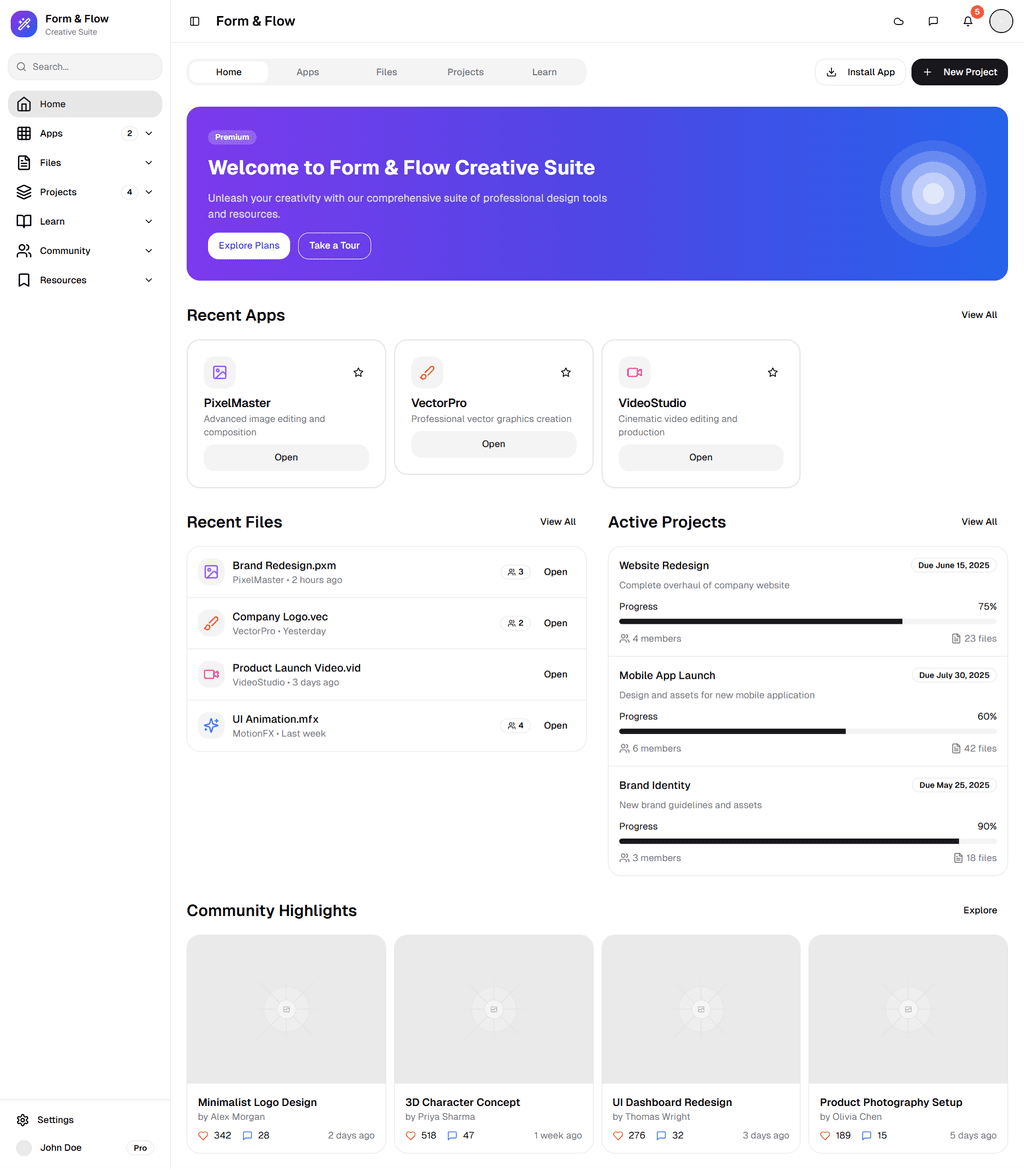
Task: Expand the Learn sidebar chevron
Action: 149,222
